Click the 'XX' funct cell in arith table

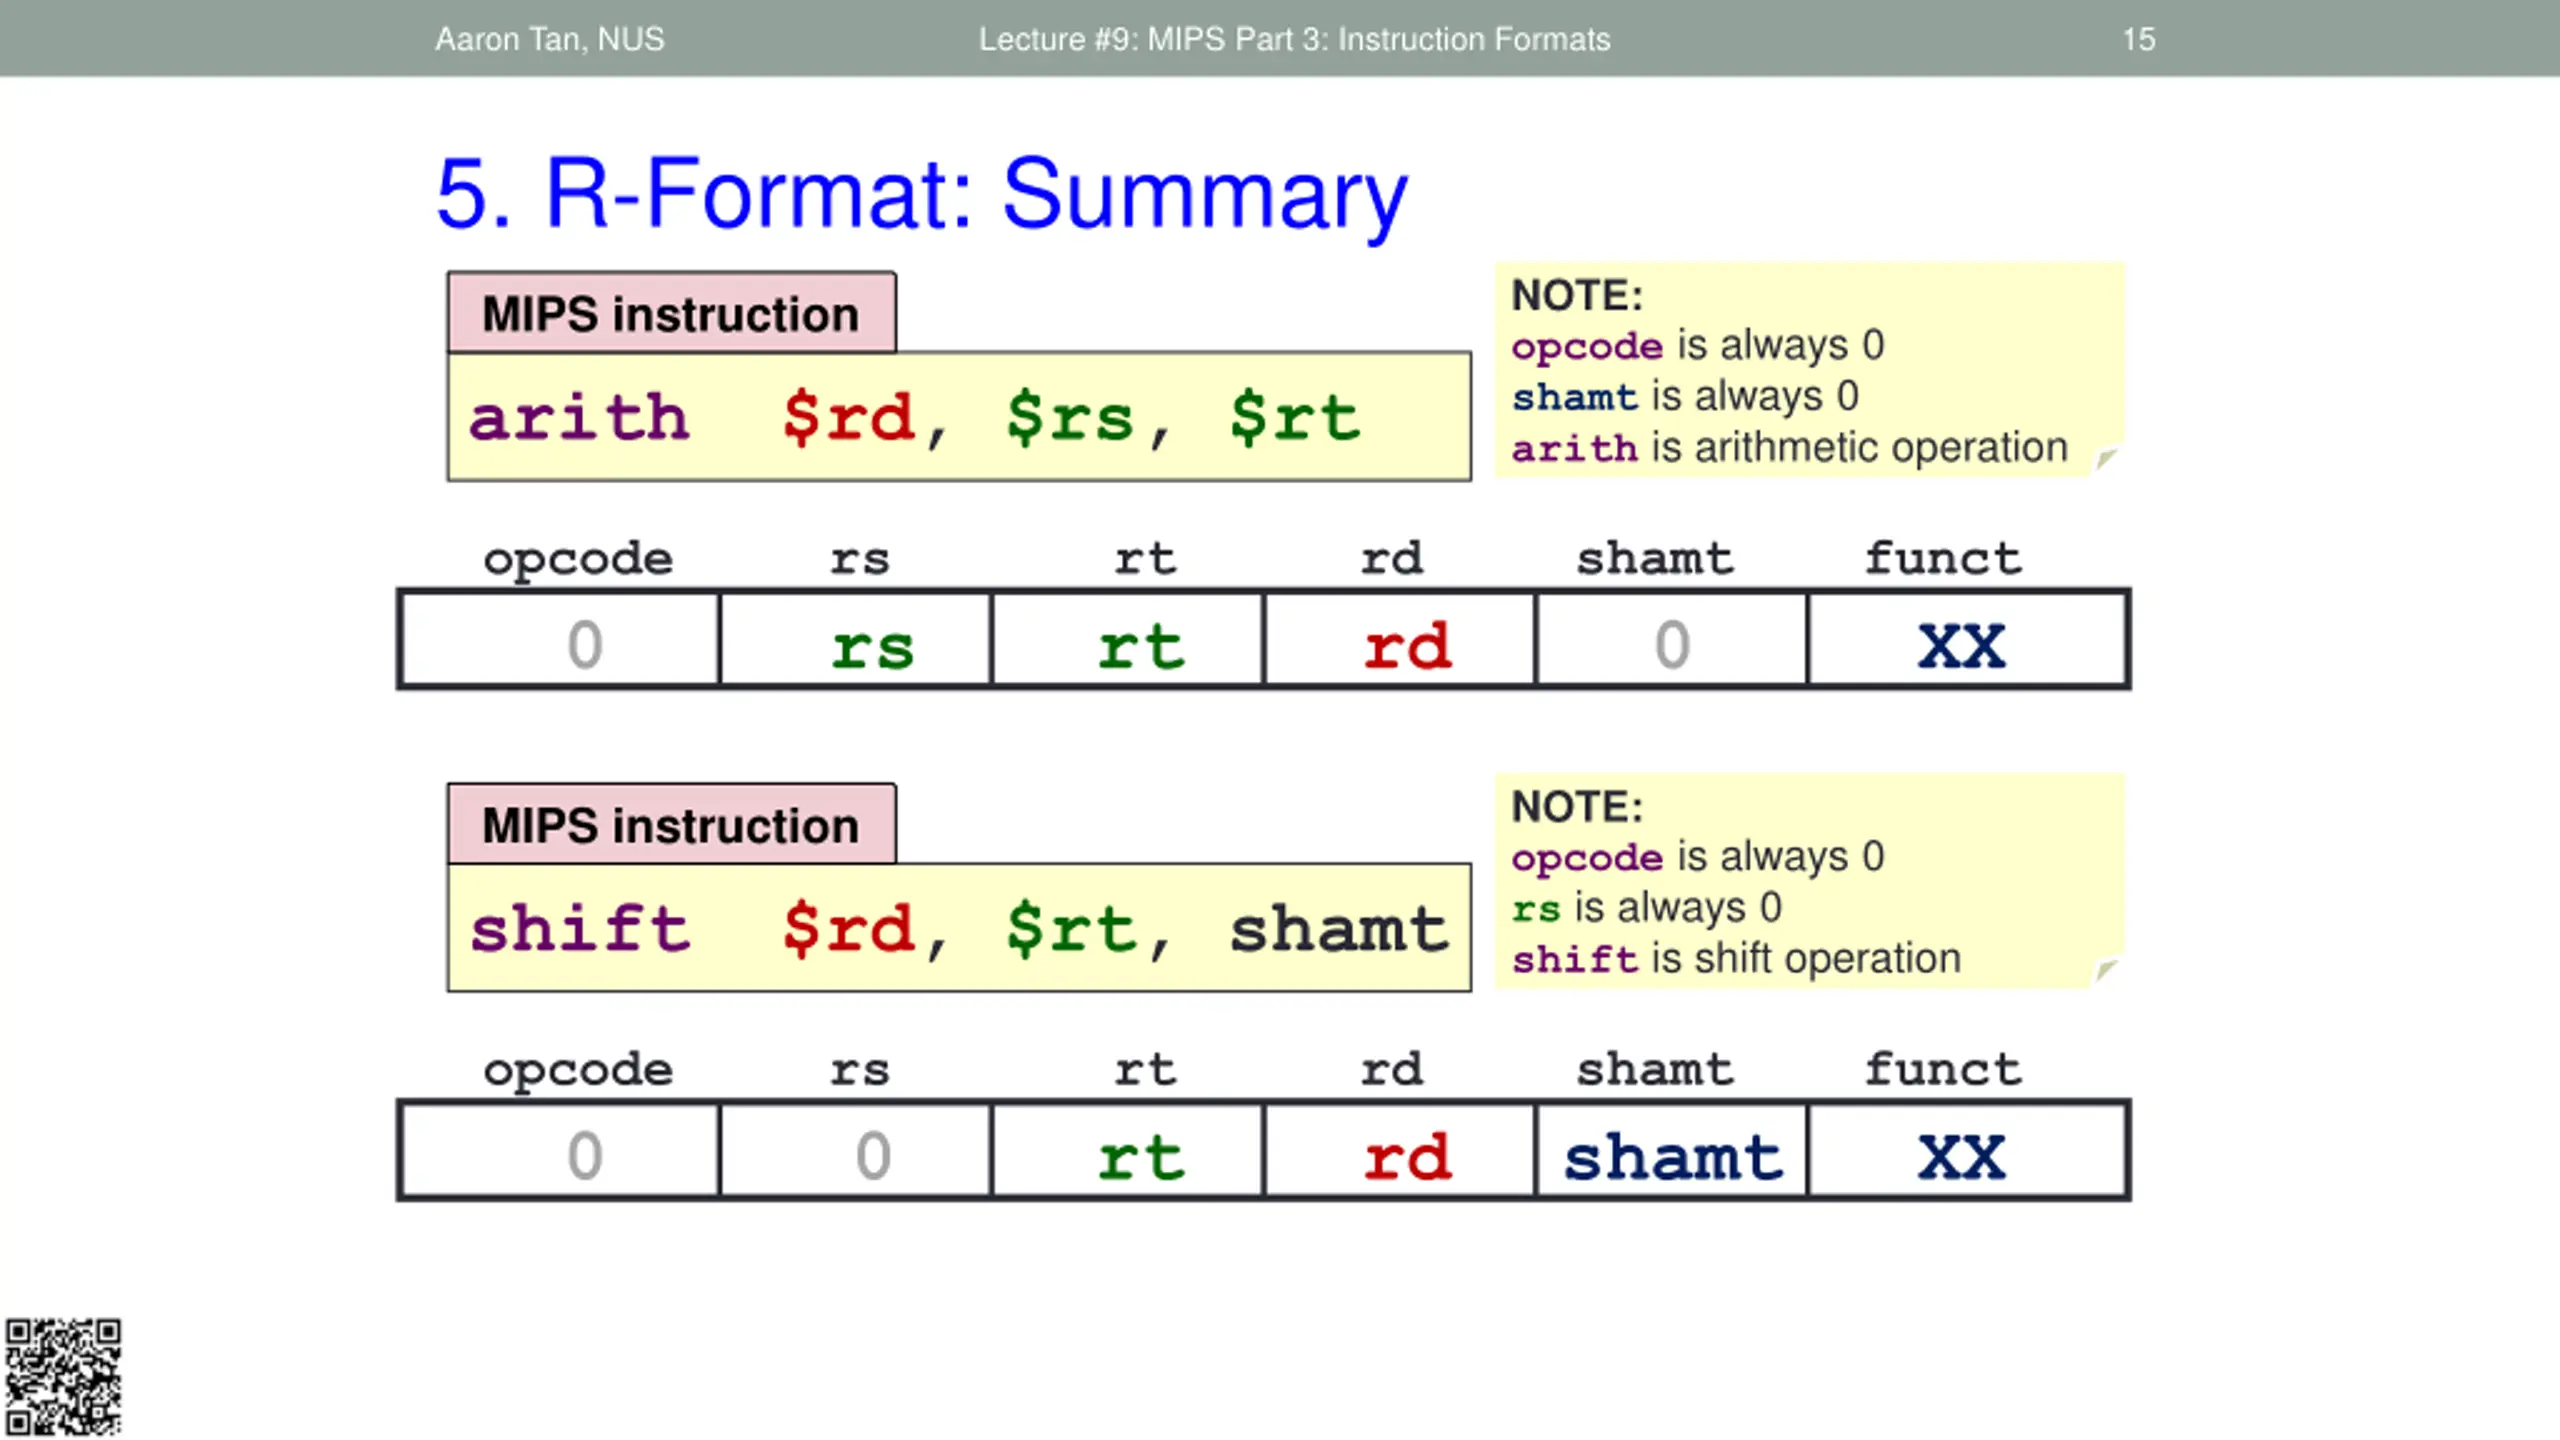(x=1967, y=640)
